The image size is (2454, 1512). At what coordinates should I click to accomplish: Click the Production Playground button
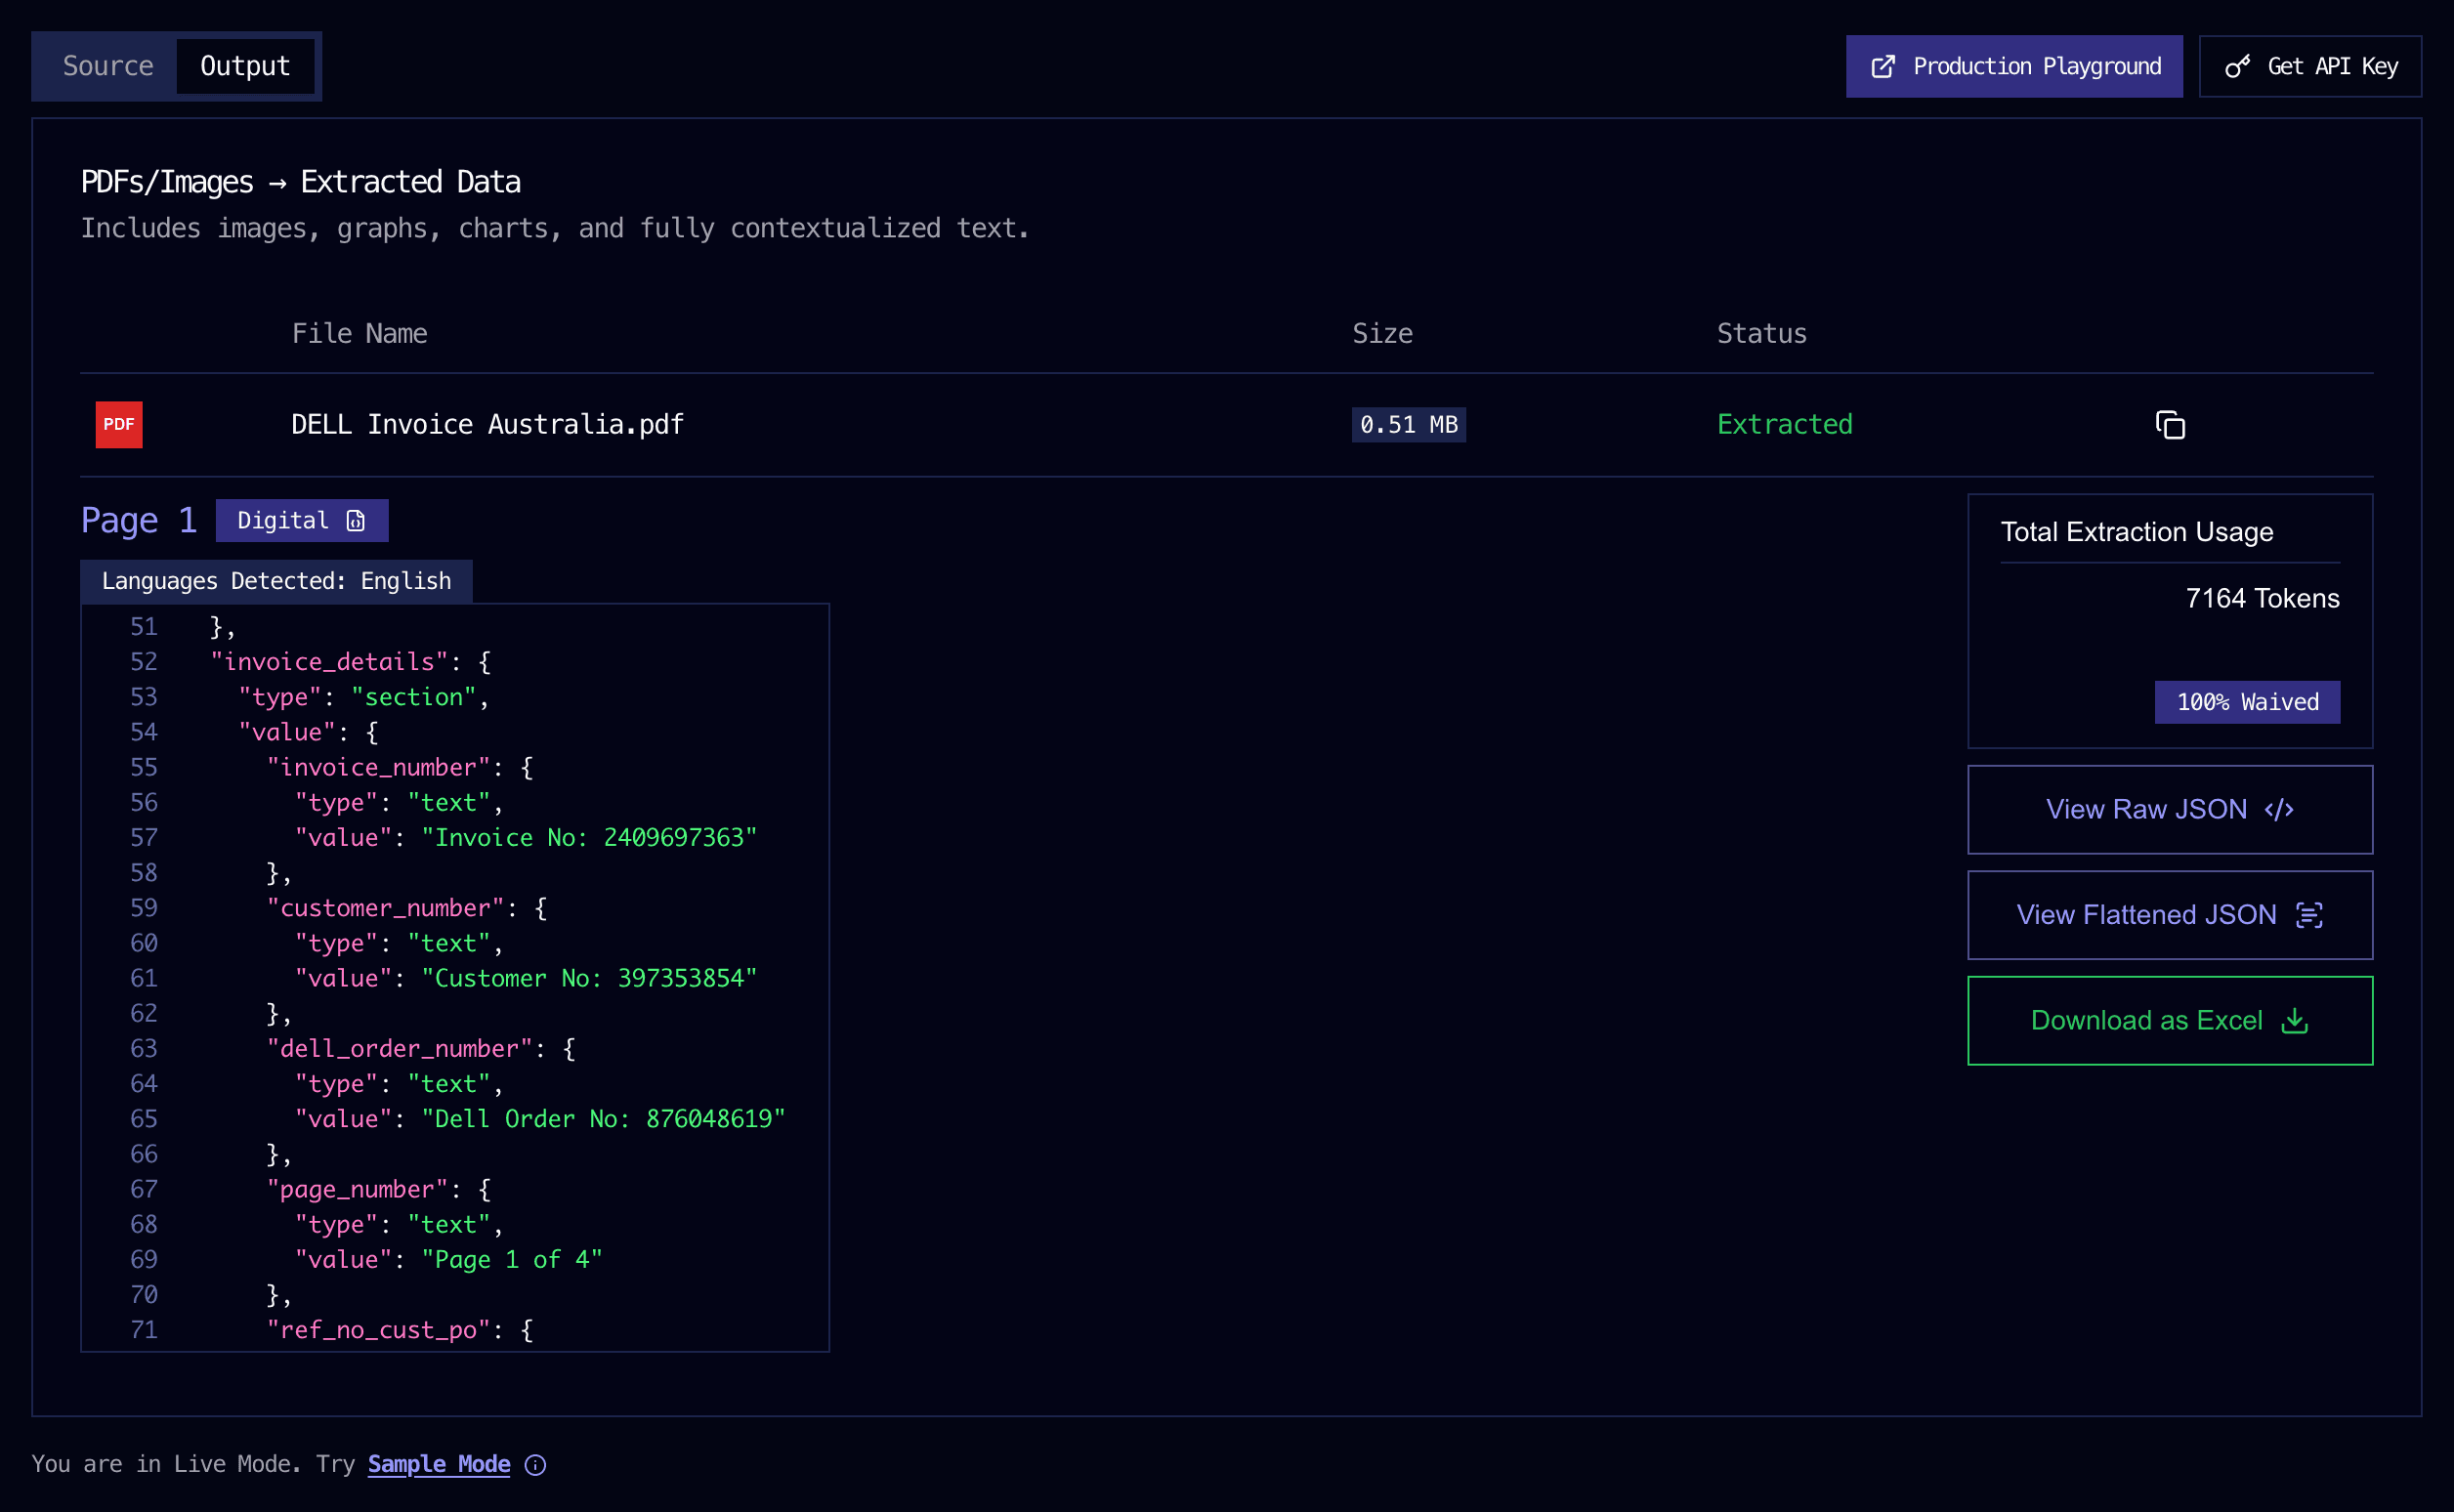pyautogui.click(x=2013, y=65)
